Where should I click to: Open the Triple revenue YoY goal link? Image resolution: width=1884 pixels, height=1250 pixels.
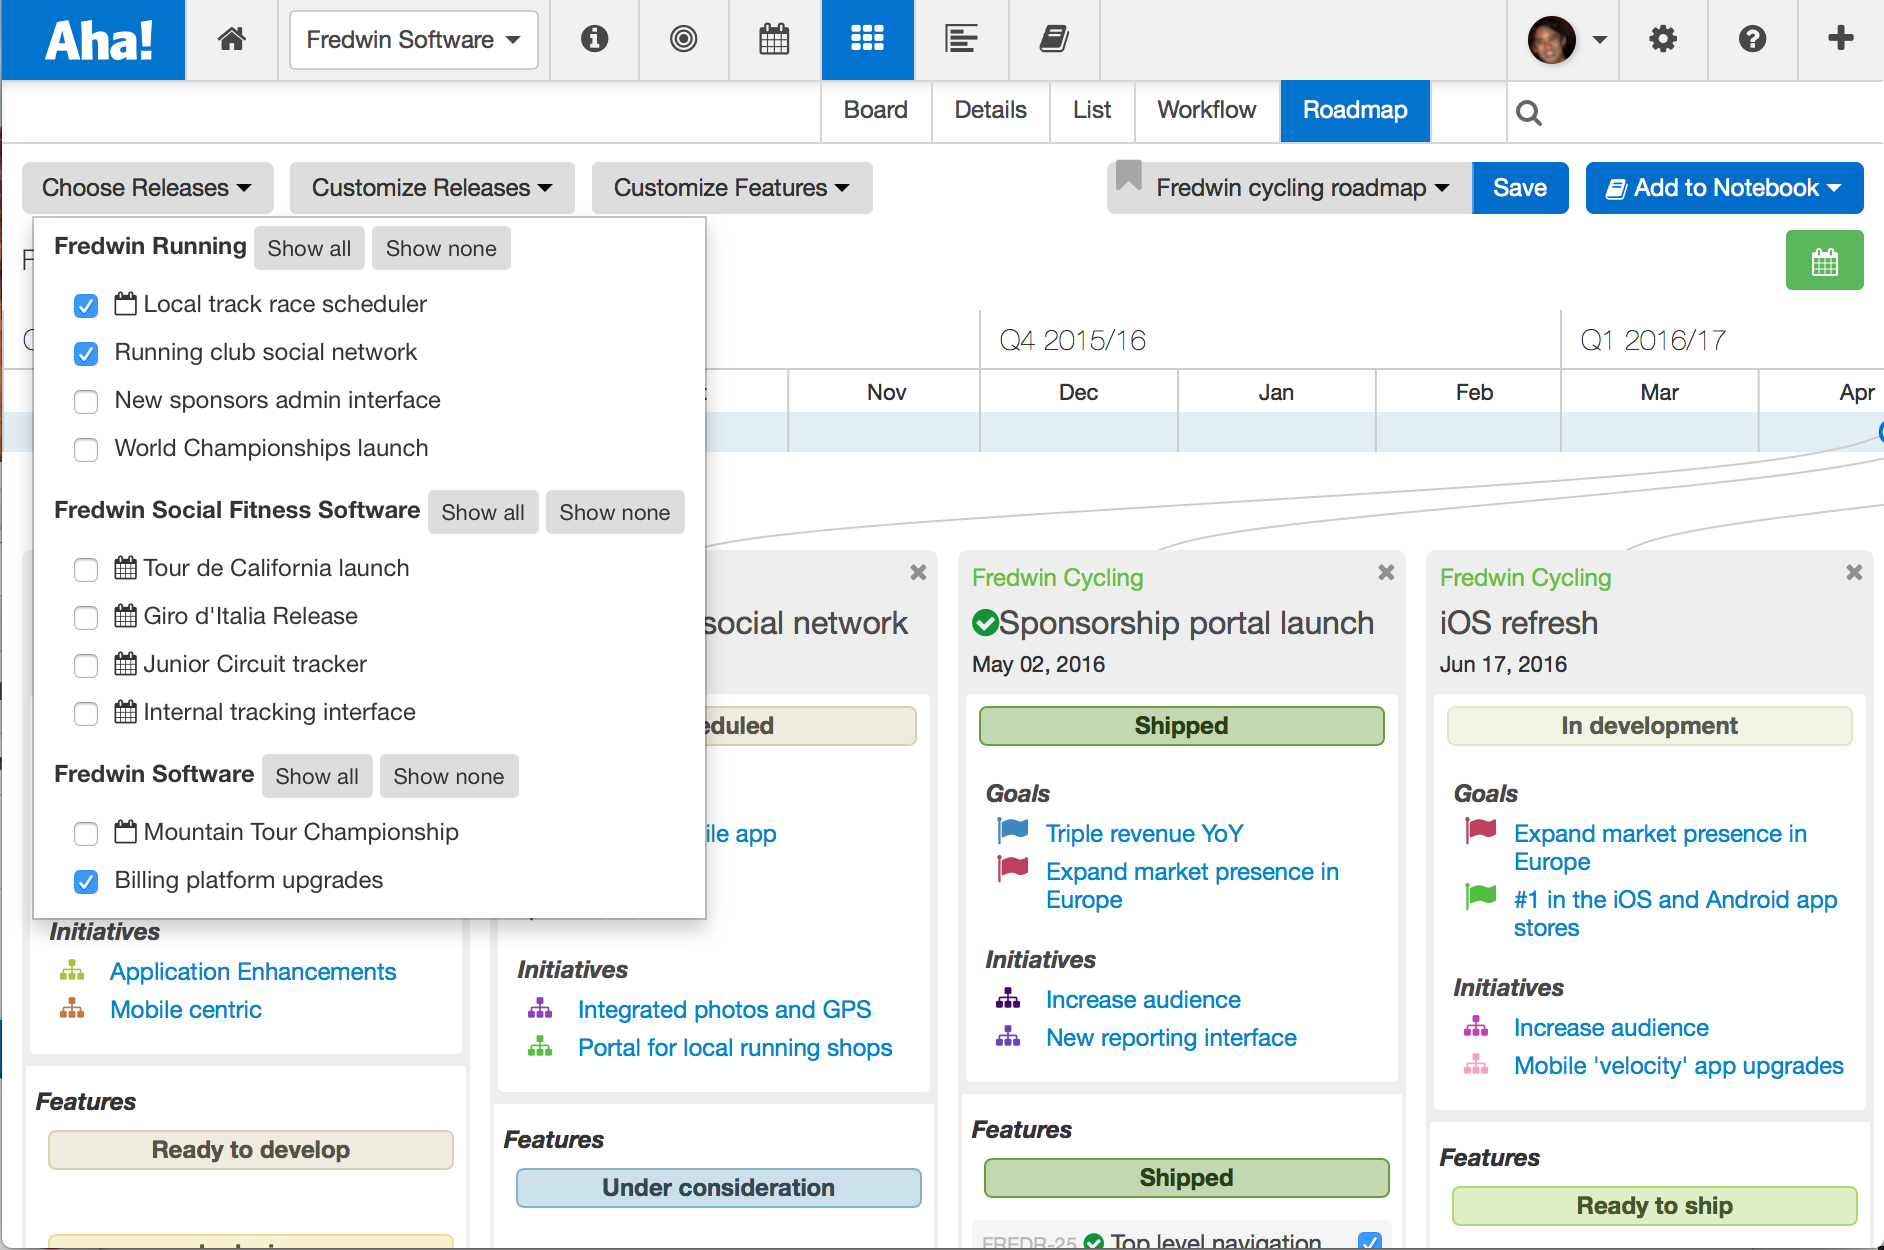(1144, 833)
